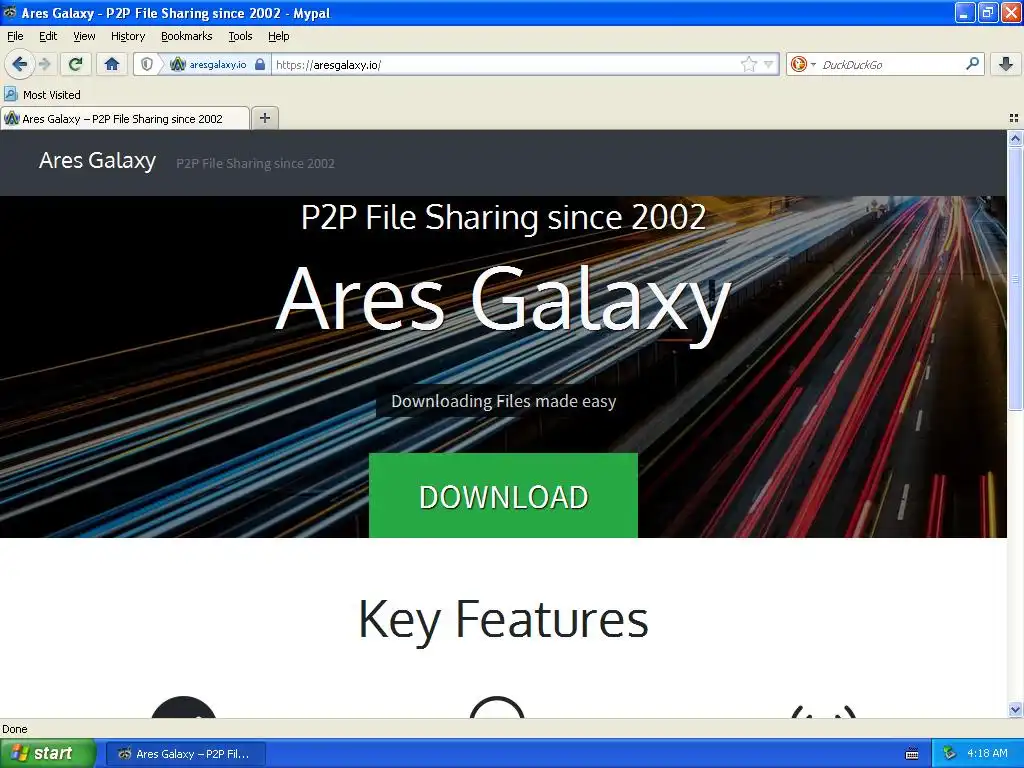1024x768 pixels.
Task: Click the scrollbar down arrow
Action: [1015, 710]
